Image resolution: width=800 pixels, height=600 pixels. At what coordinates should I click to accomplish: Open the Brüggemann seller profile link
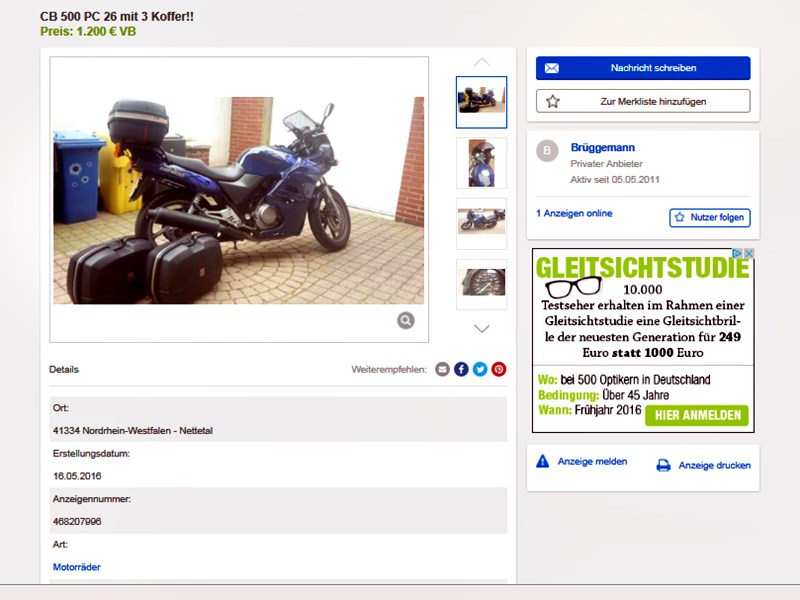coord(602,148)
